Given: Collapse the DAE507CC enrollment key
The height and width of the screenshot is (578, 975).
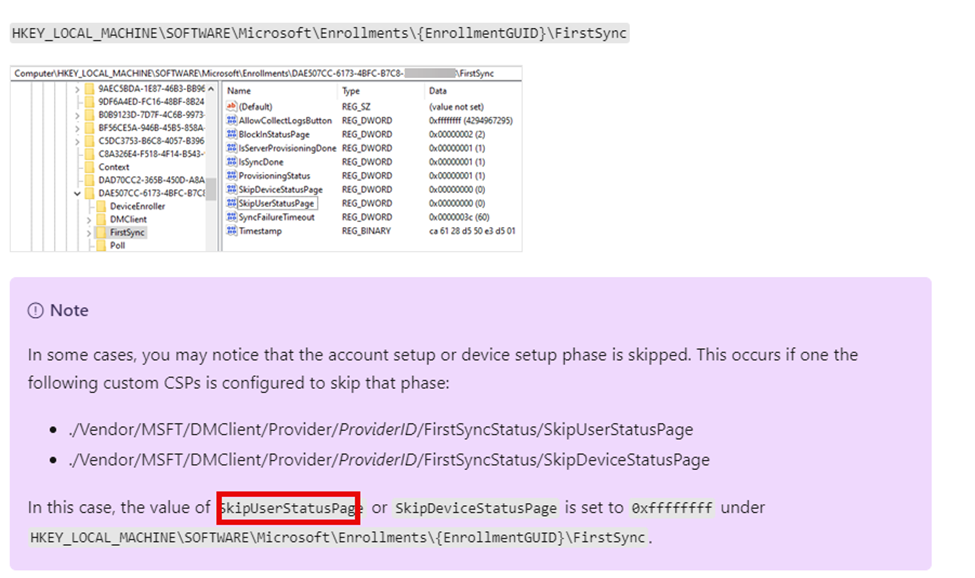Looking at the screenshot, I should click(77, 193).
